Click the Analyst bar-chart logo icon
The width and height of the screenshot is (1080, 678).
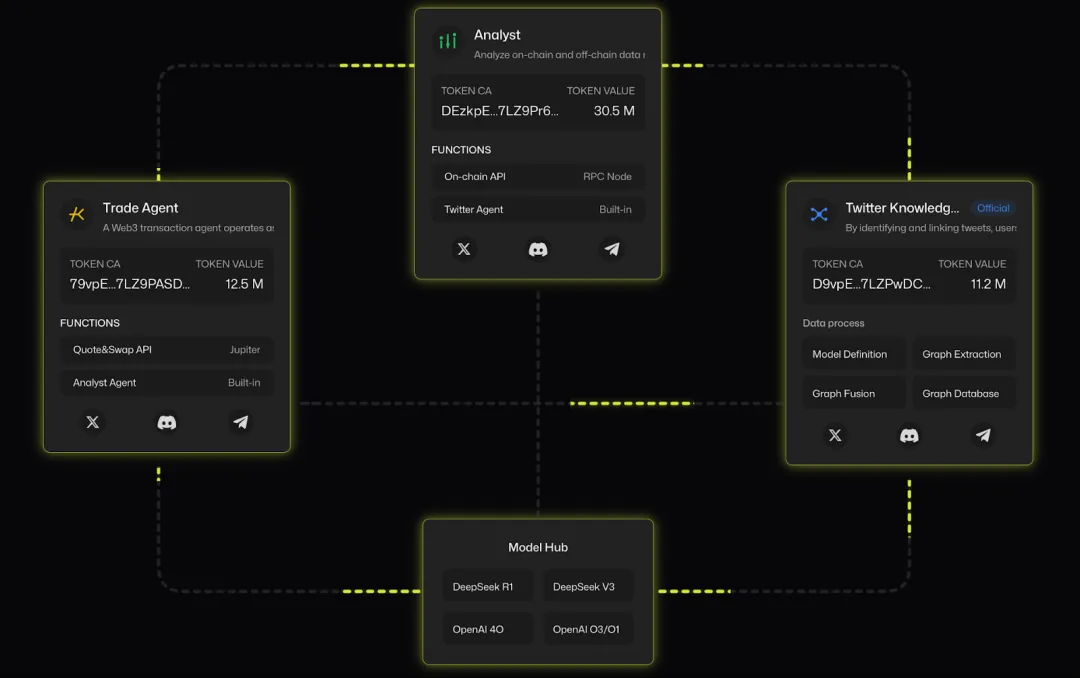pos(448,42)
